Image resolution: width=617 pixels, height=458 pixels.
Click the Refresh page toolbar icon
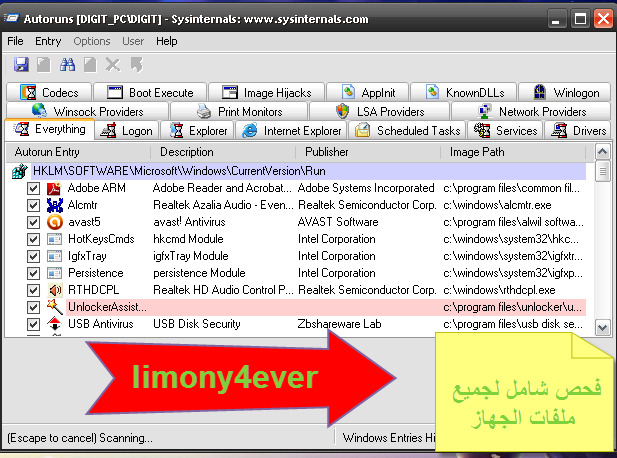click(x=44, y=65)
